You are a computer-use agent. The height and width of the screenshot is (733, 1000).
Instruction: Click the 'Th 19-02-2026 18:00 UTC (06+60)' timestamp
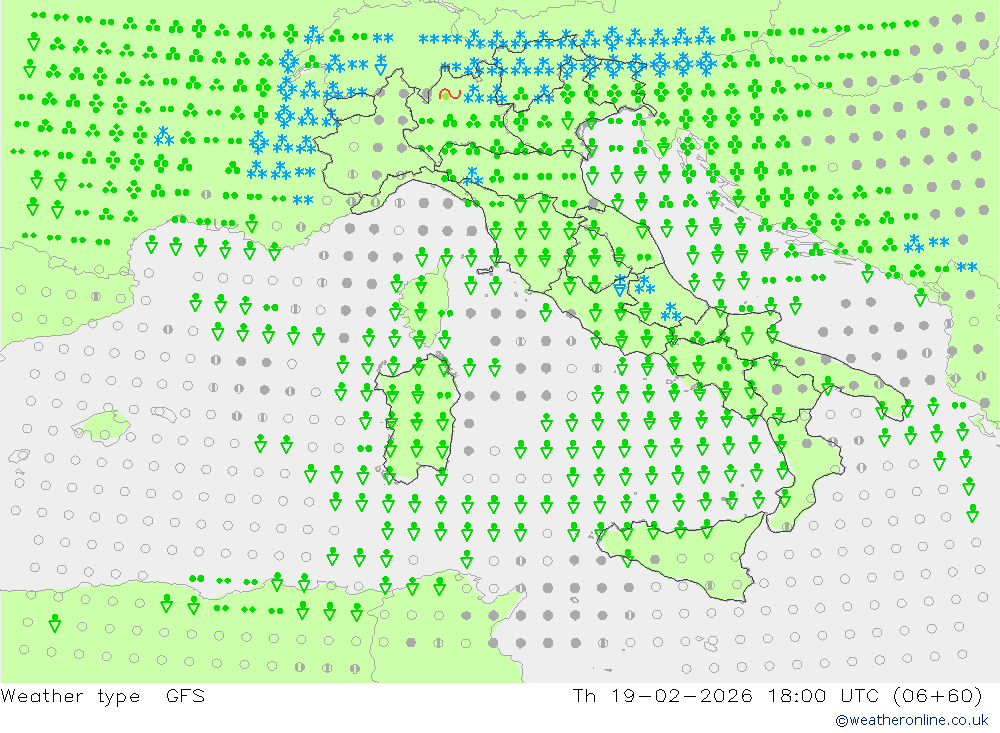point(777,695)
